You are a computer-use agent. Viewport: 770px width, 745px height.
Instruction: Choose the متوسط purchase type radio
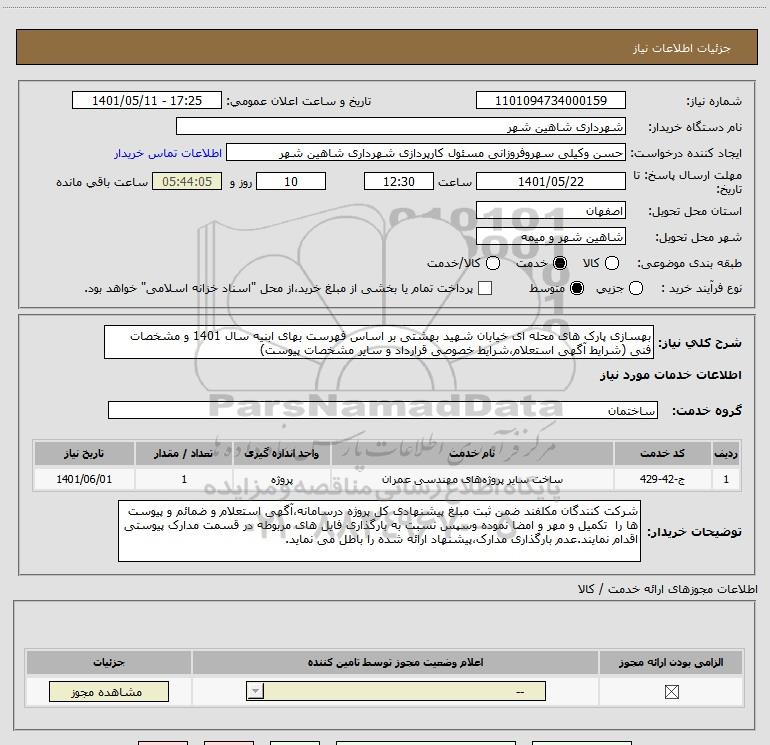click(x=577, y=288)
